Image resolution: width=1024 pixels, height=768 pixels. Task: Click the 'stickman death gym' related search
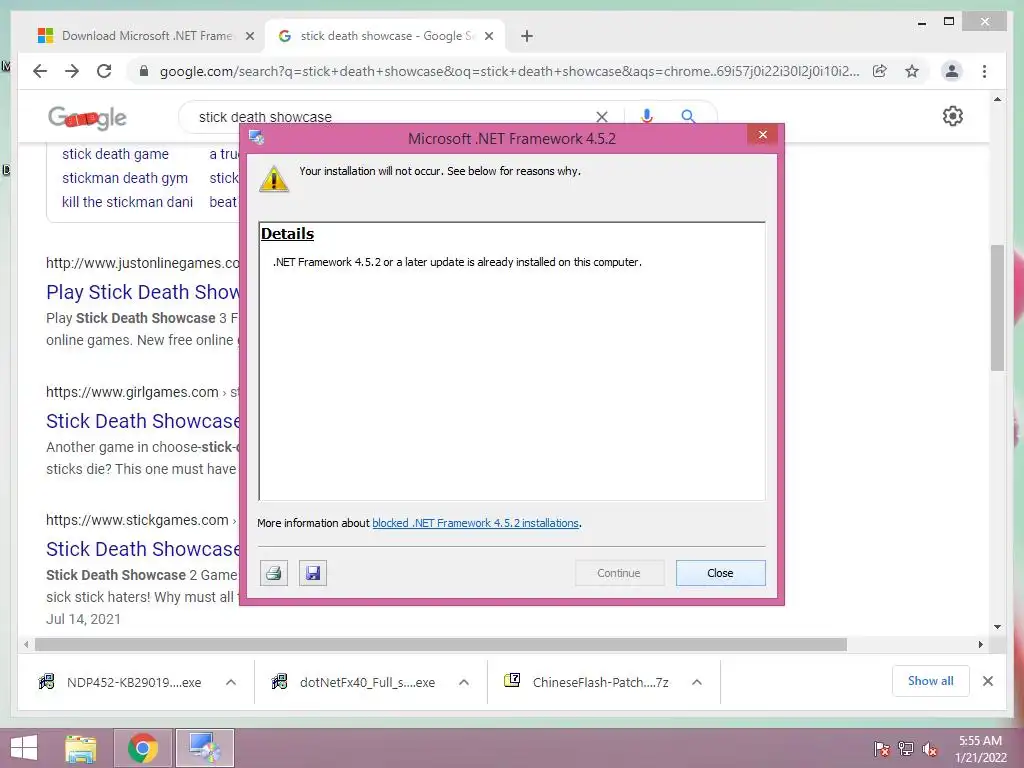click(125, 178)
